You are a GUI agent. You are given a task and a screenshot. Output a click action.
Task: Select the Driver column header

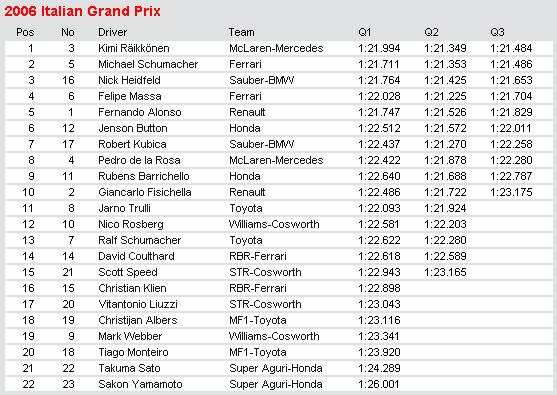point(112,32)
